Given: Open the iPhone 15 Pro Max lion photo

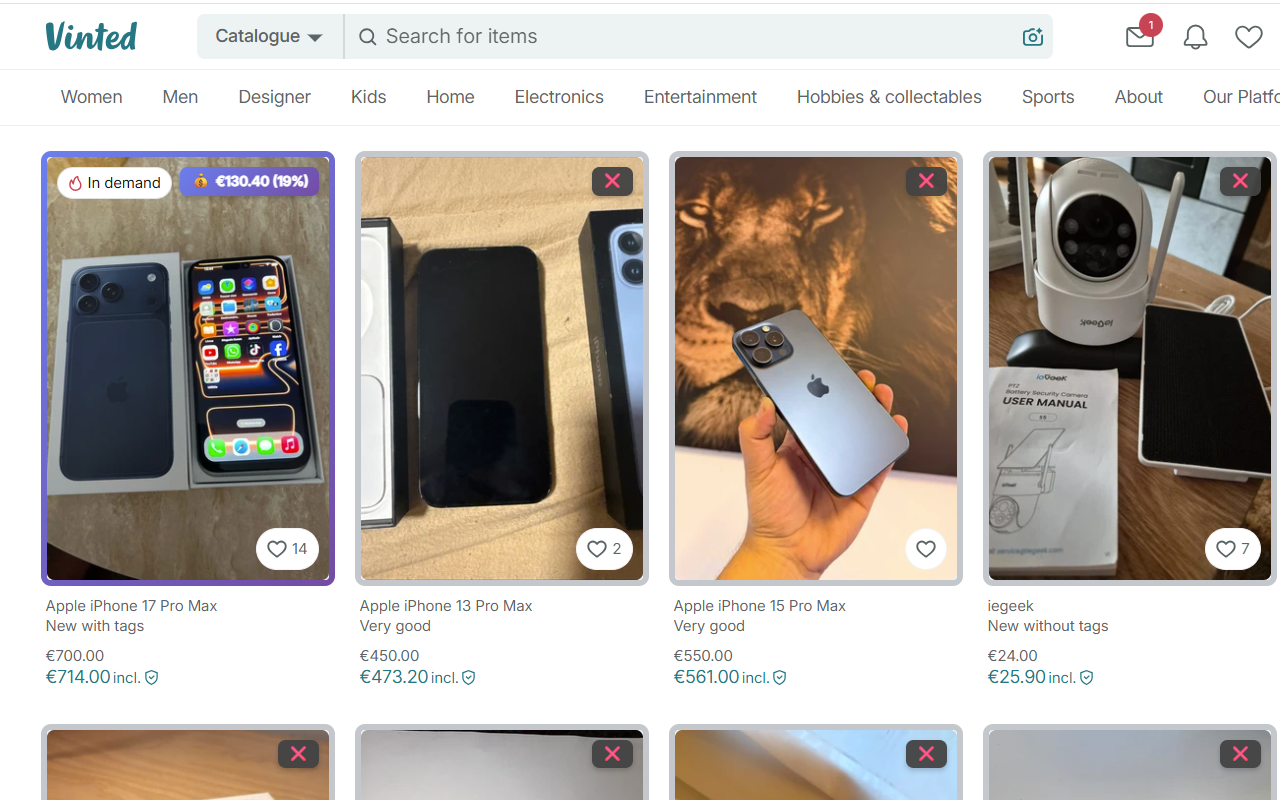Looking at the screenshot, I should point(816,368).
